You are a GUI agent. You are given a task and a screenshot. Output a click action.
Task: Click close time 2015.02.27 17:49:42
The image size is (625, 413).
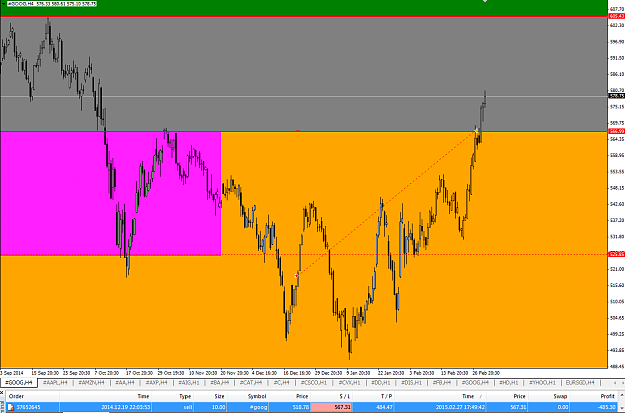coord(460,407)
